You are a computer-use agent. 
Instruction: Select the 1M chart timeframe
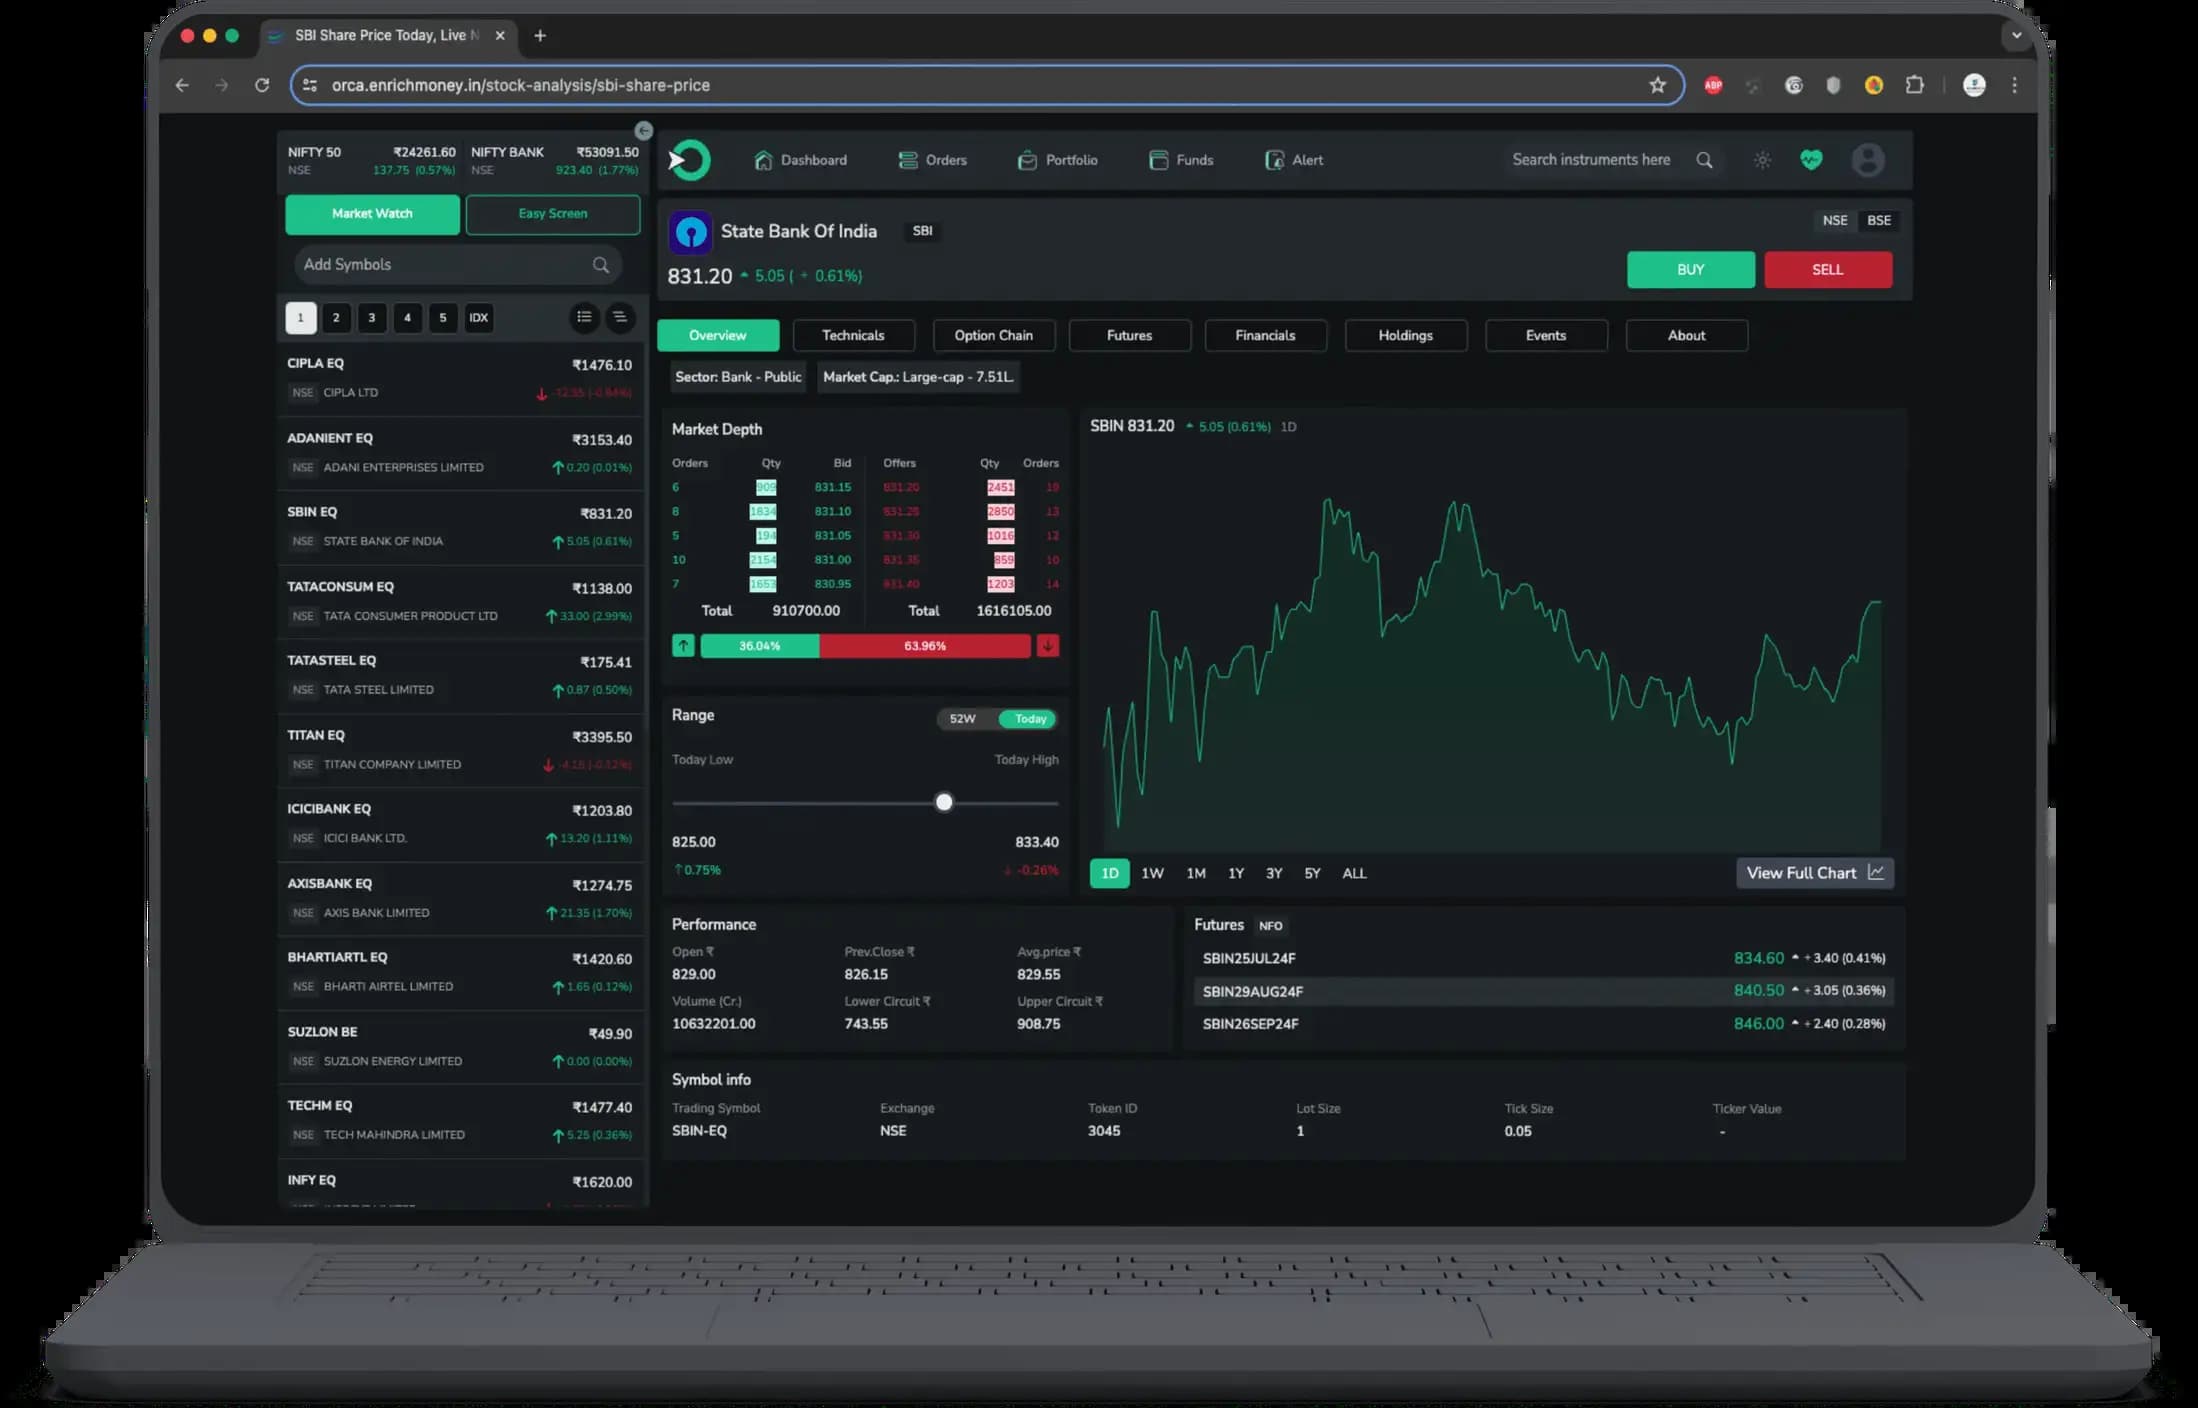[1195, 873]
